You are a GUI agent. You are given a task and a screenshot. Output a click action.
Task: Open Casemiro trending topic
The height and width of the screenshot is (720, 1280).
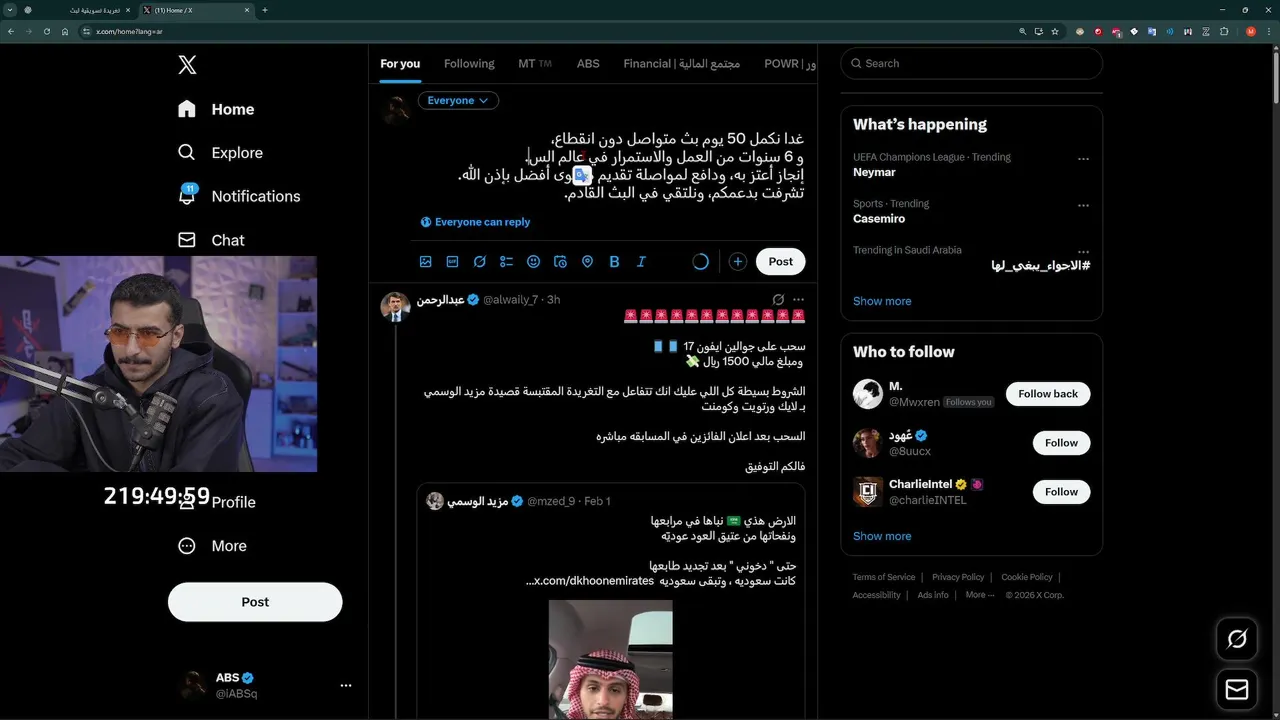coord(879,218)
